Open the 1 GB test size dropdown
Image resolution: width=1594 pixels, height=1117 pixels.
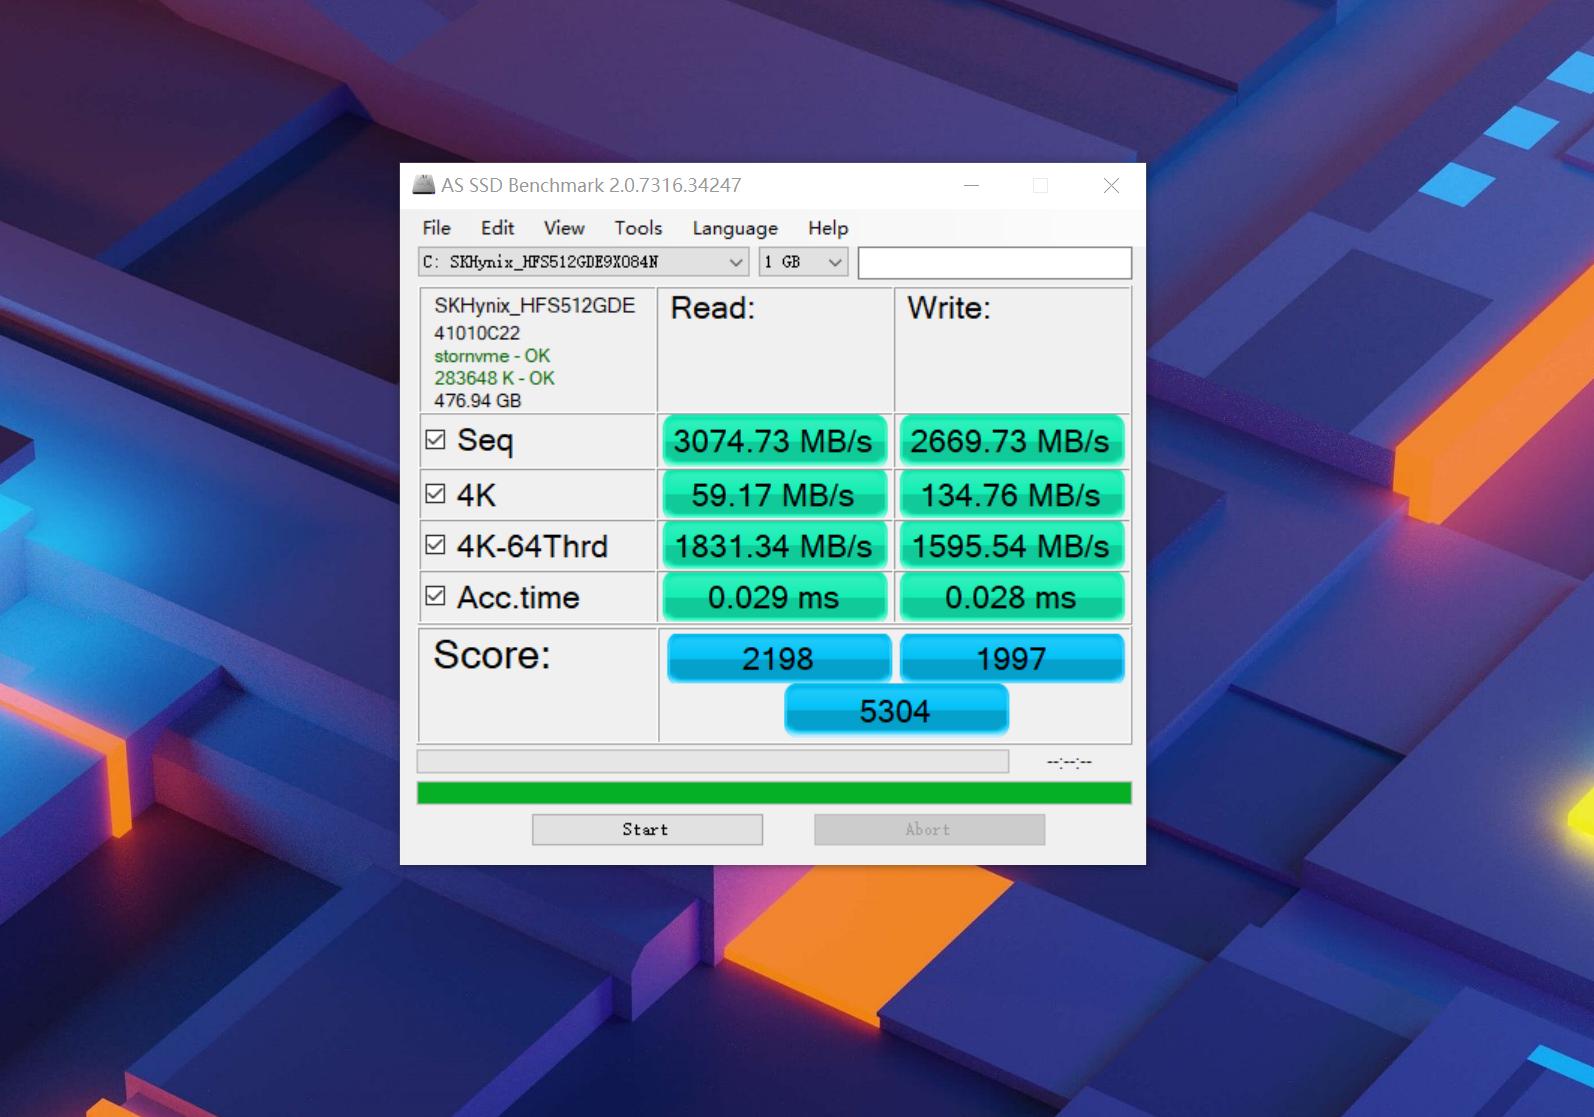coord(834,262)
